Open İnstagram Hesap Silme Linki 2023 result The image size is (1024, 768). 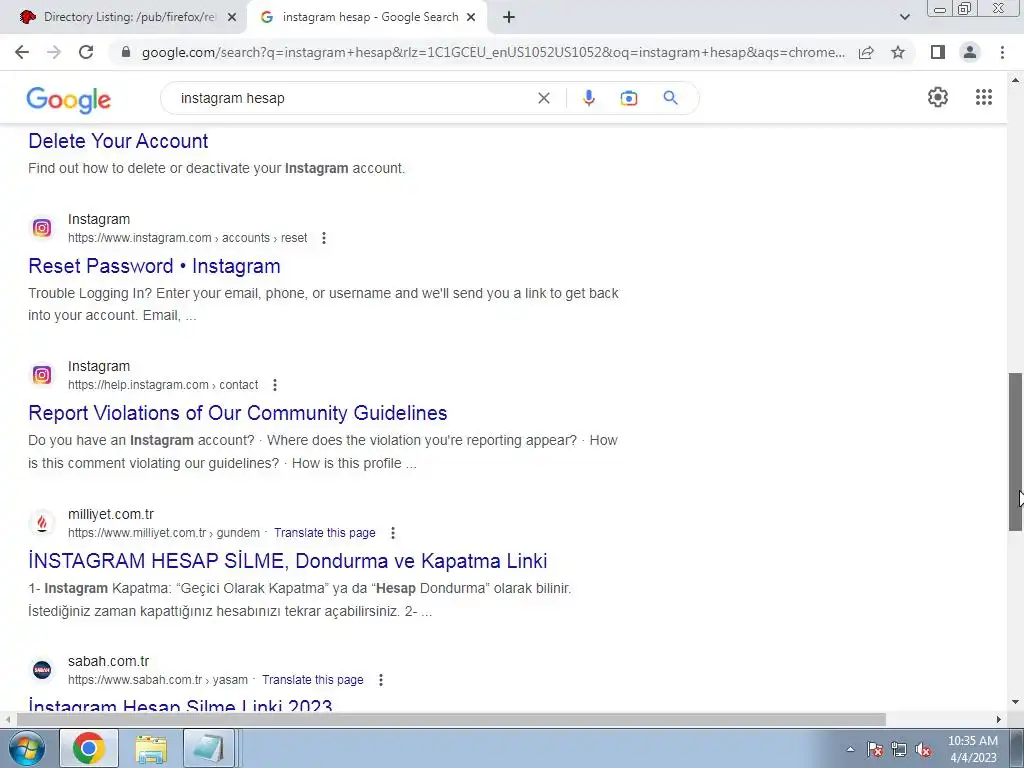[x=180, y=705]
